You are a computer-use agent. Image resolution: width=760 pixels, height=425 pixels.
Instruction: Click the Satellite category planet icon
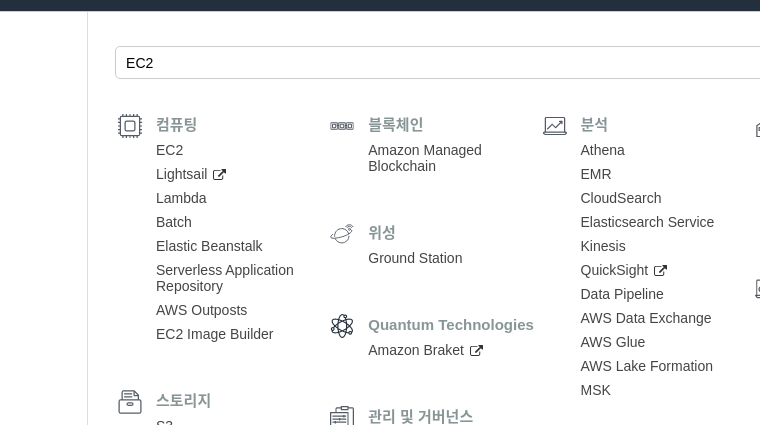coord(342,234)
